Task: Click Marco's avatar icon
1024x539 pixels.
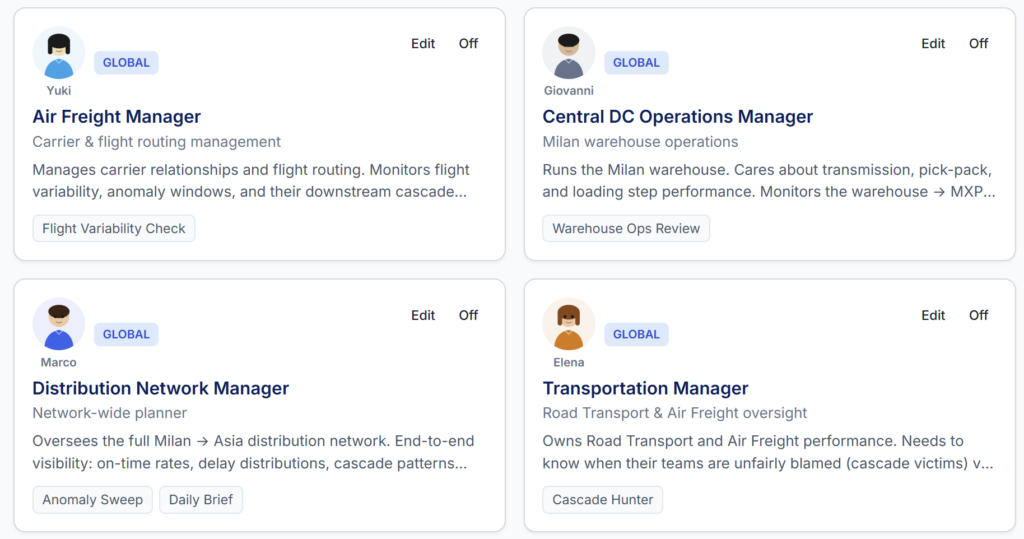Action: click(x=59, y=324)
